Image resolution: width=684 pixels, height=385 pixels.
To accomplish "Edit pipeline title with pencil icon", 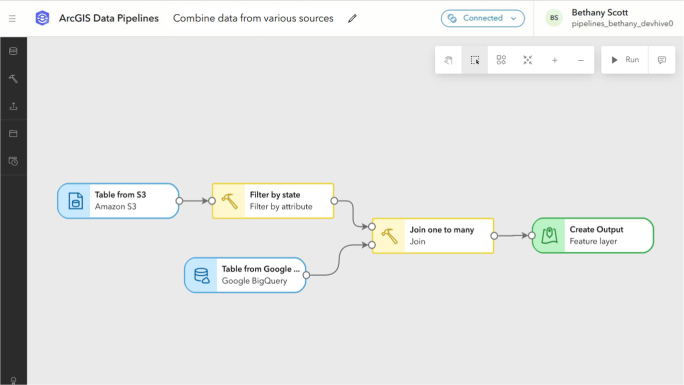I will pos(352,18).
